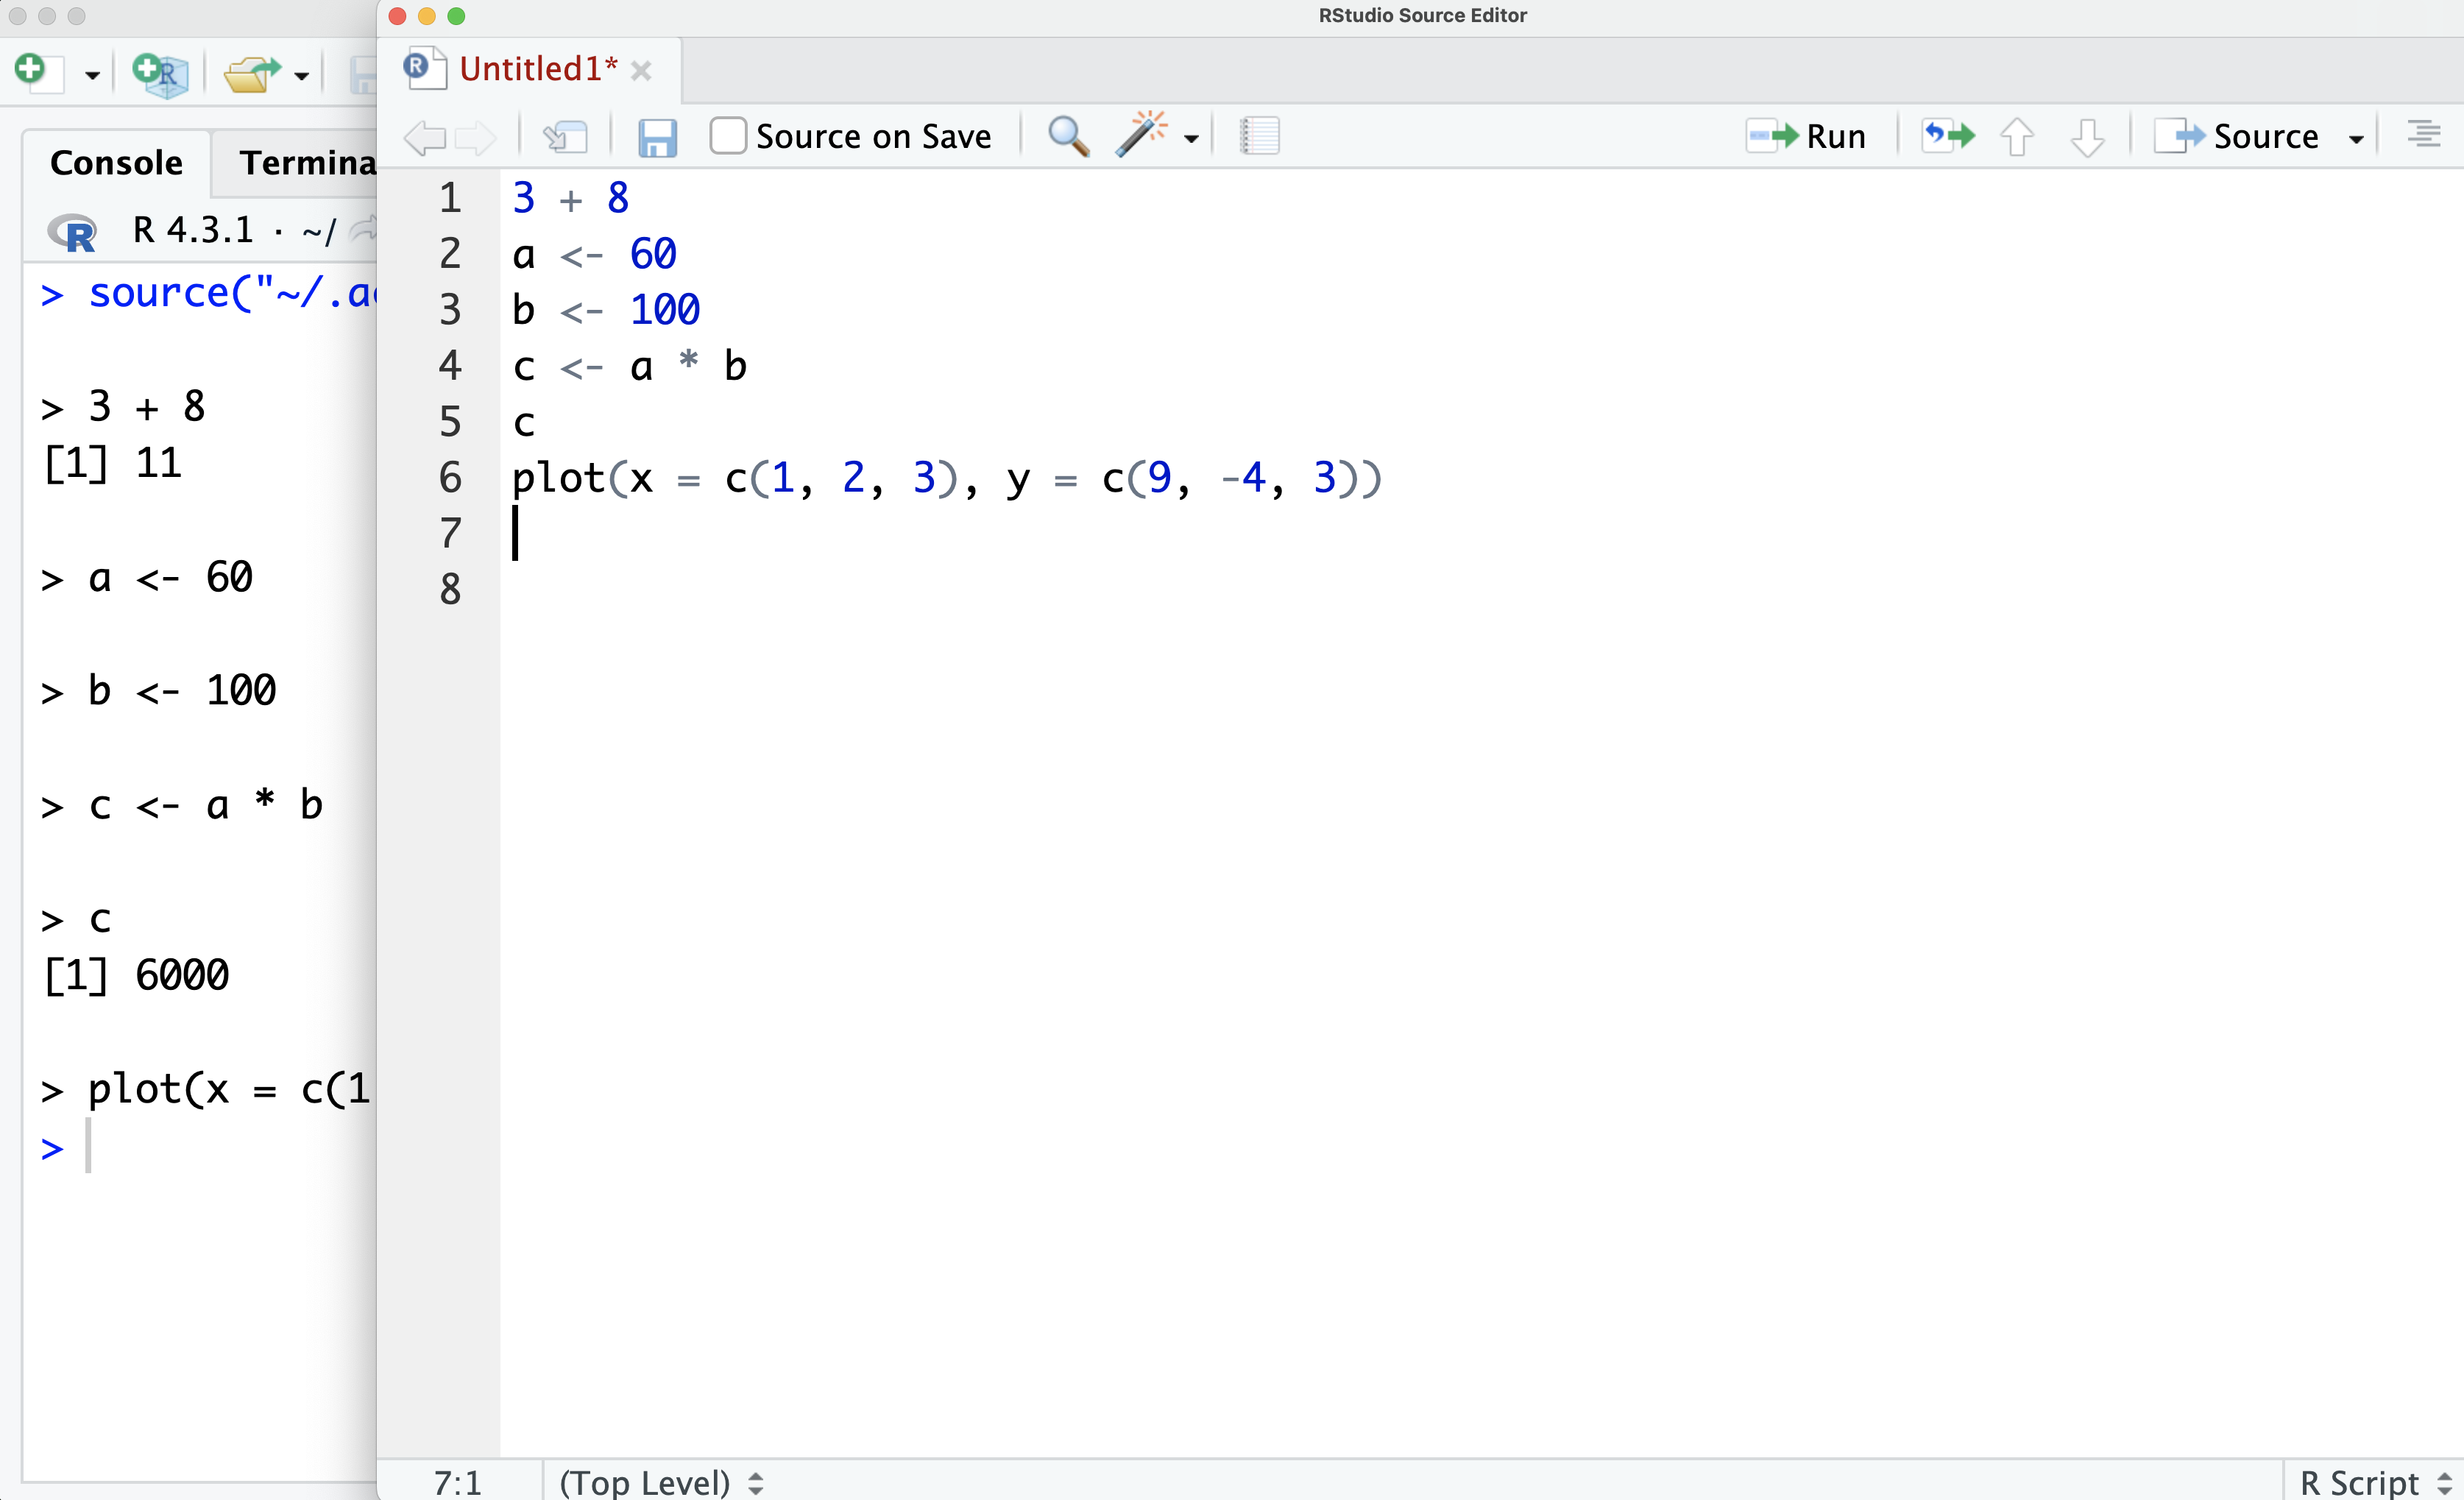Enable Source on Save checkbox
2464x1500 pixels.
click(728, 136)
